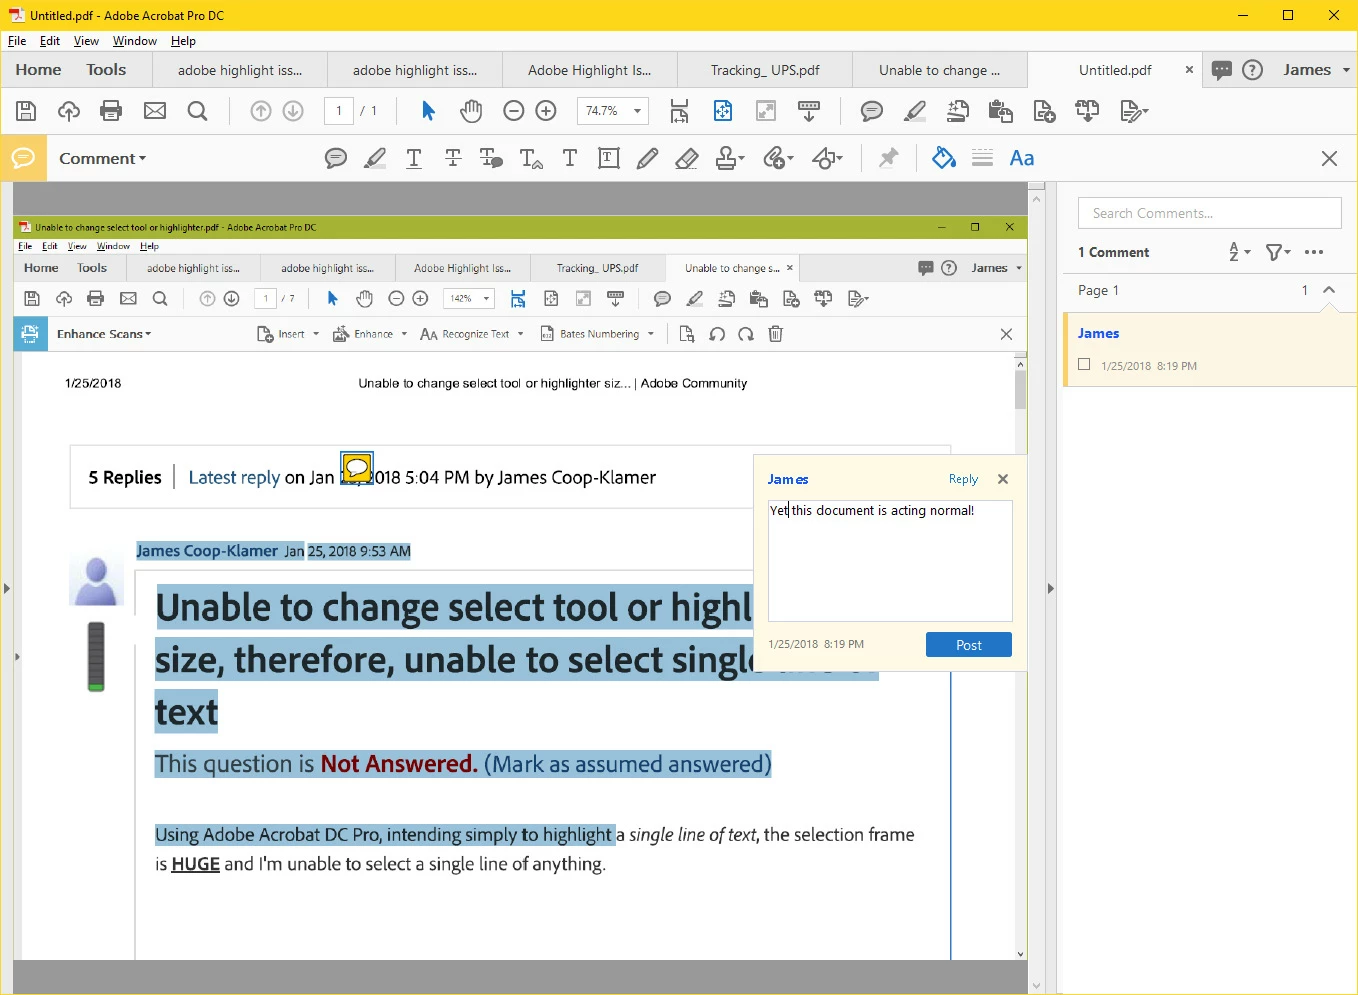This screenshot has width=1358, height=995.
Task: Open the Help menu
Action: (x=183, y=41)
